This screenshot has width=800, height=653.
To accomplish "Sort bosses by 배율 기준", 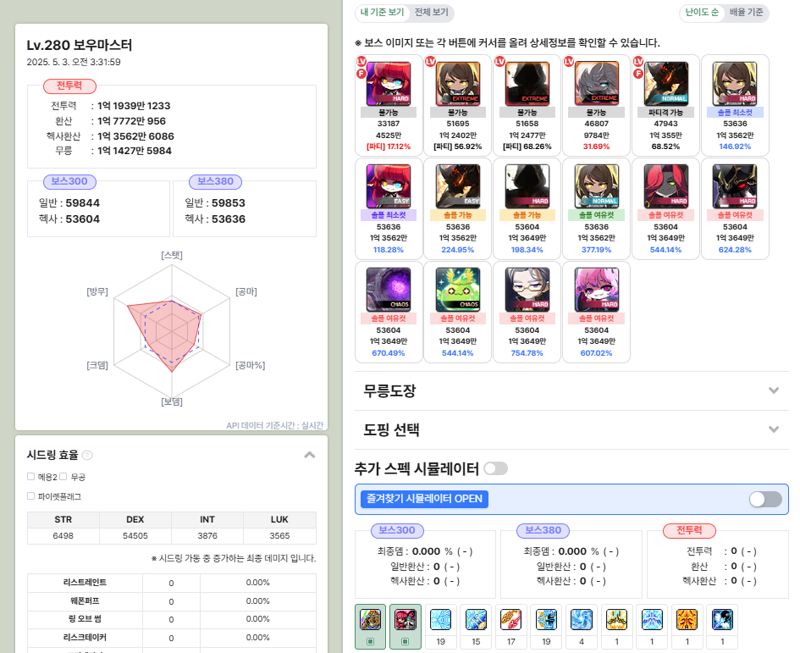I will pos(746,12).
